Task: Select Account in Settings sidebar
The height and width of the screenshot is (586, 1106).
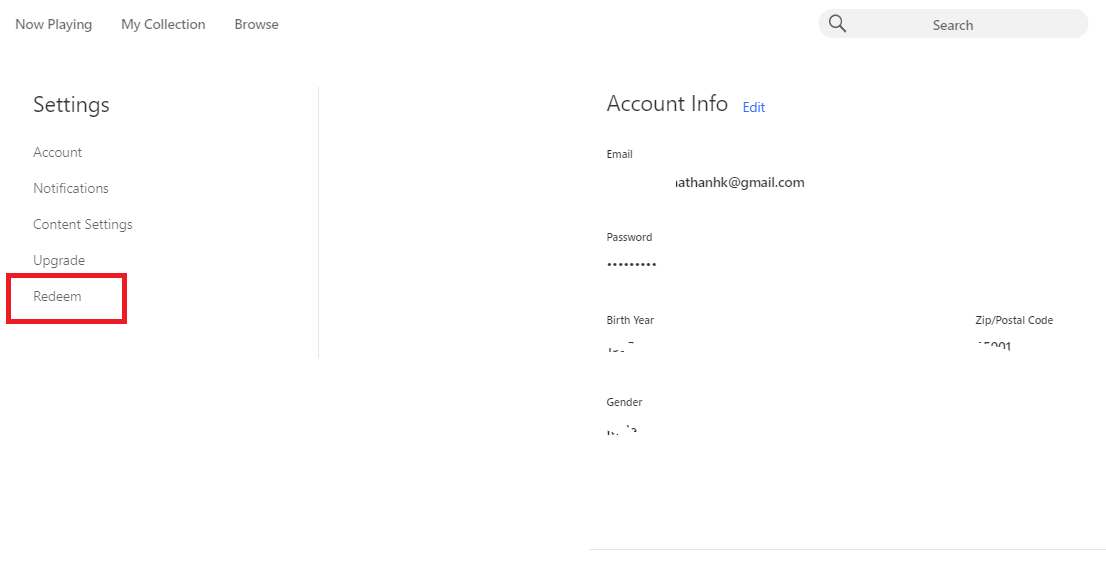Action: (x=57, y=152)
